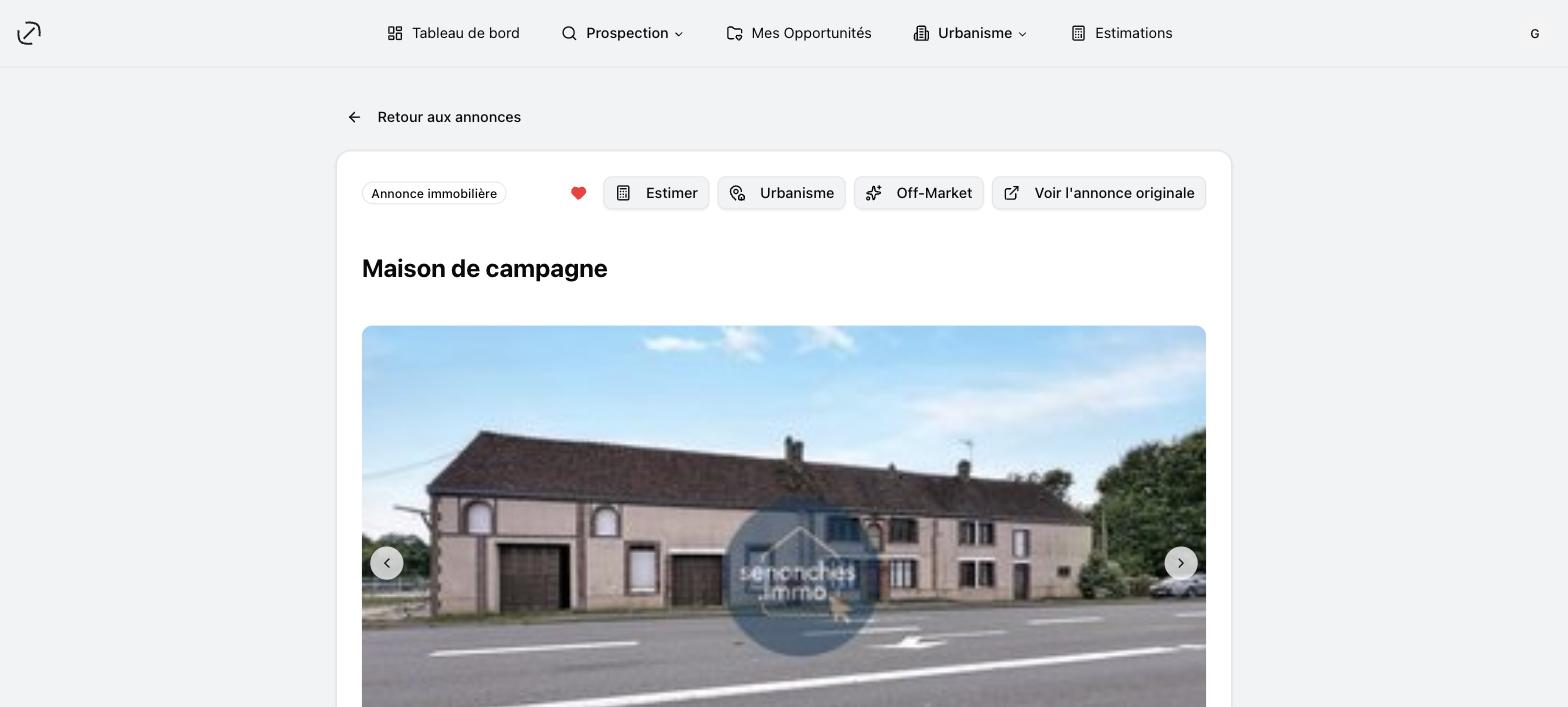Image resolution: width=1568 pixels, height=707 pixels.
Task: Show next photo in carousel
Action: (1181, 563)
